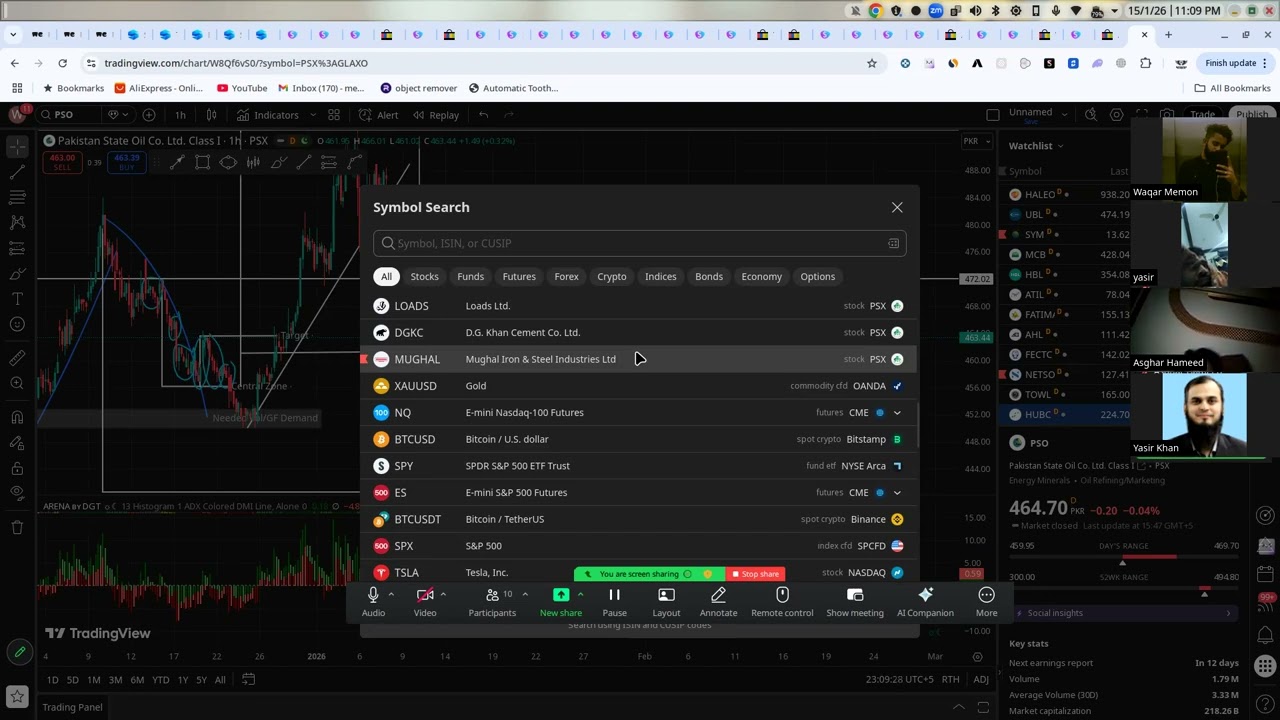The width and height of the screenshot is (1280, 720).
Task: Select the Crypto filter tab
Action: [611, 276]
